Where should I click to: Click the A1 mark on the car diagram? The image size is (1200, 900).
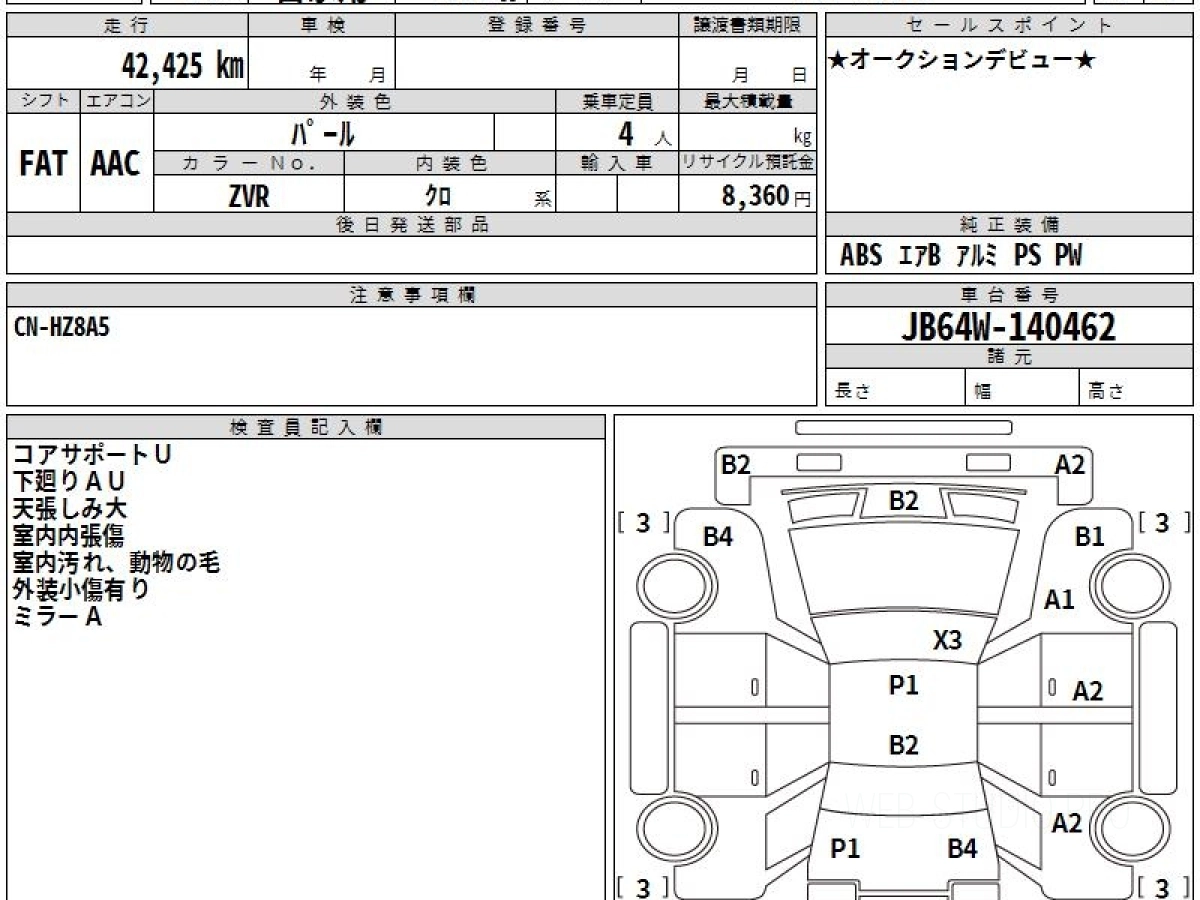click(x=1059, y=600)
